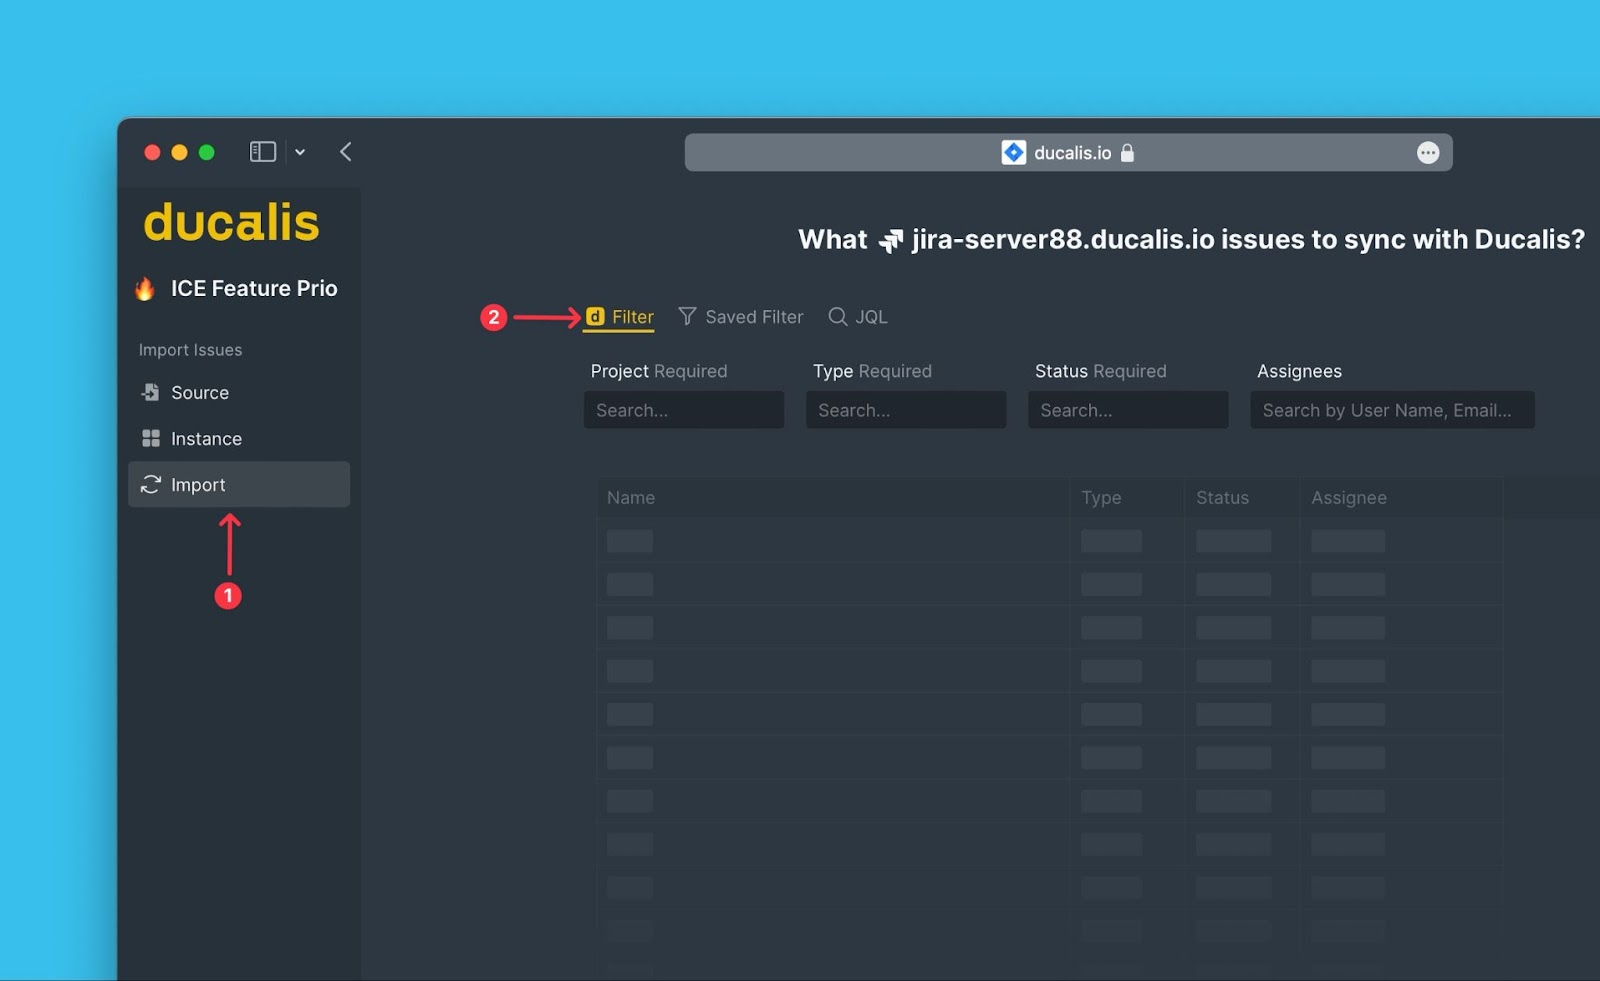1600x981 pixels.
Task: Click the Saved Filter funnel icon
Action: click(687, 317)
